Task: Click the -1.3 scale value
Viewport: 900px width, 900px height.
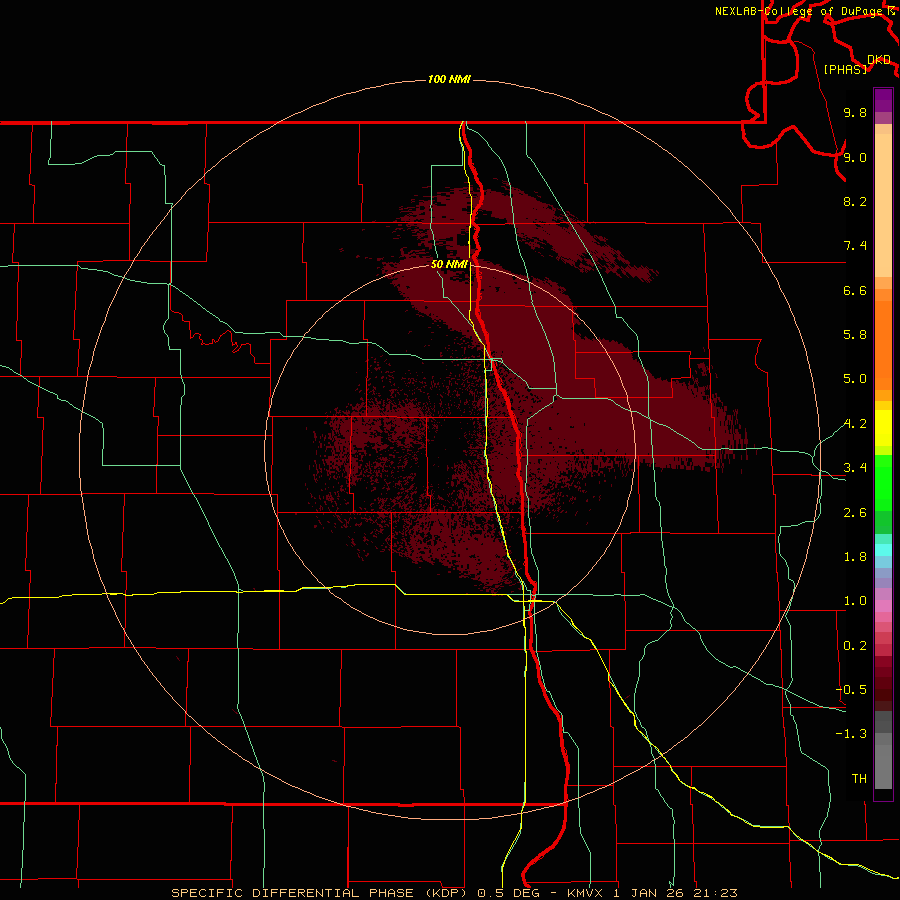Action: (x=851, y=734)
